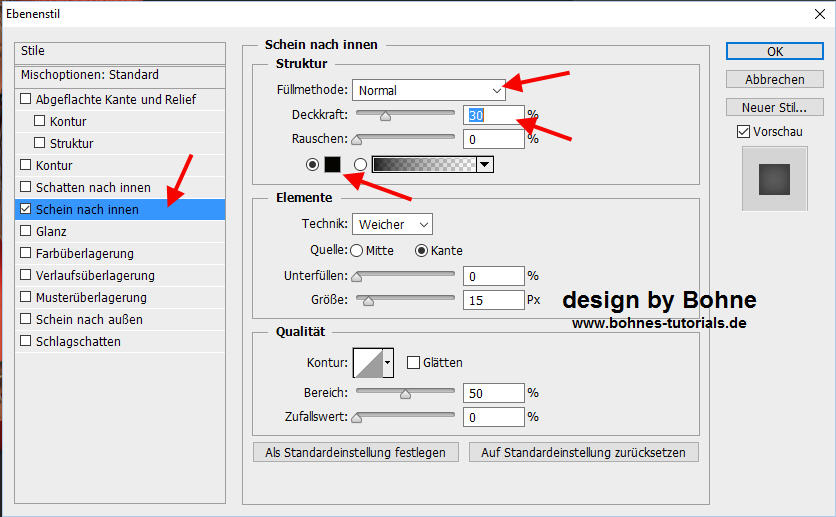Click the gradient preview bar
The image size is (836, 517).
(x=423, y=164)
